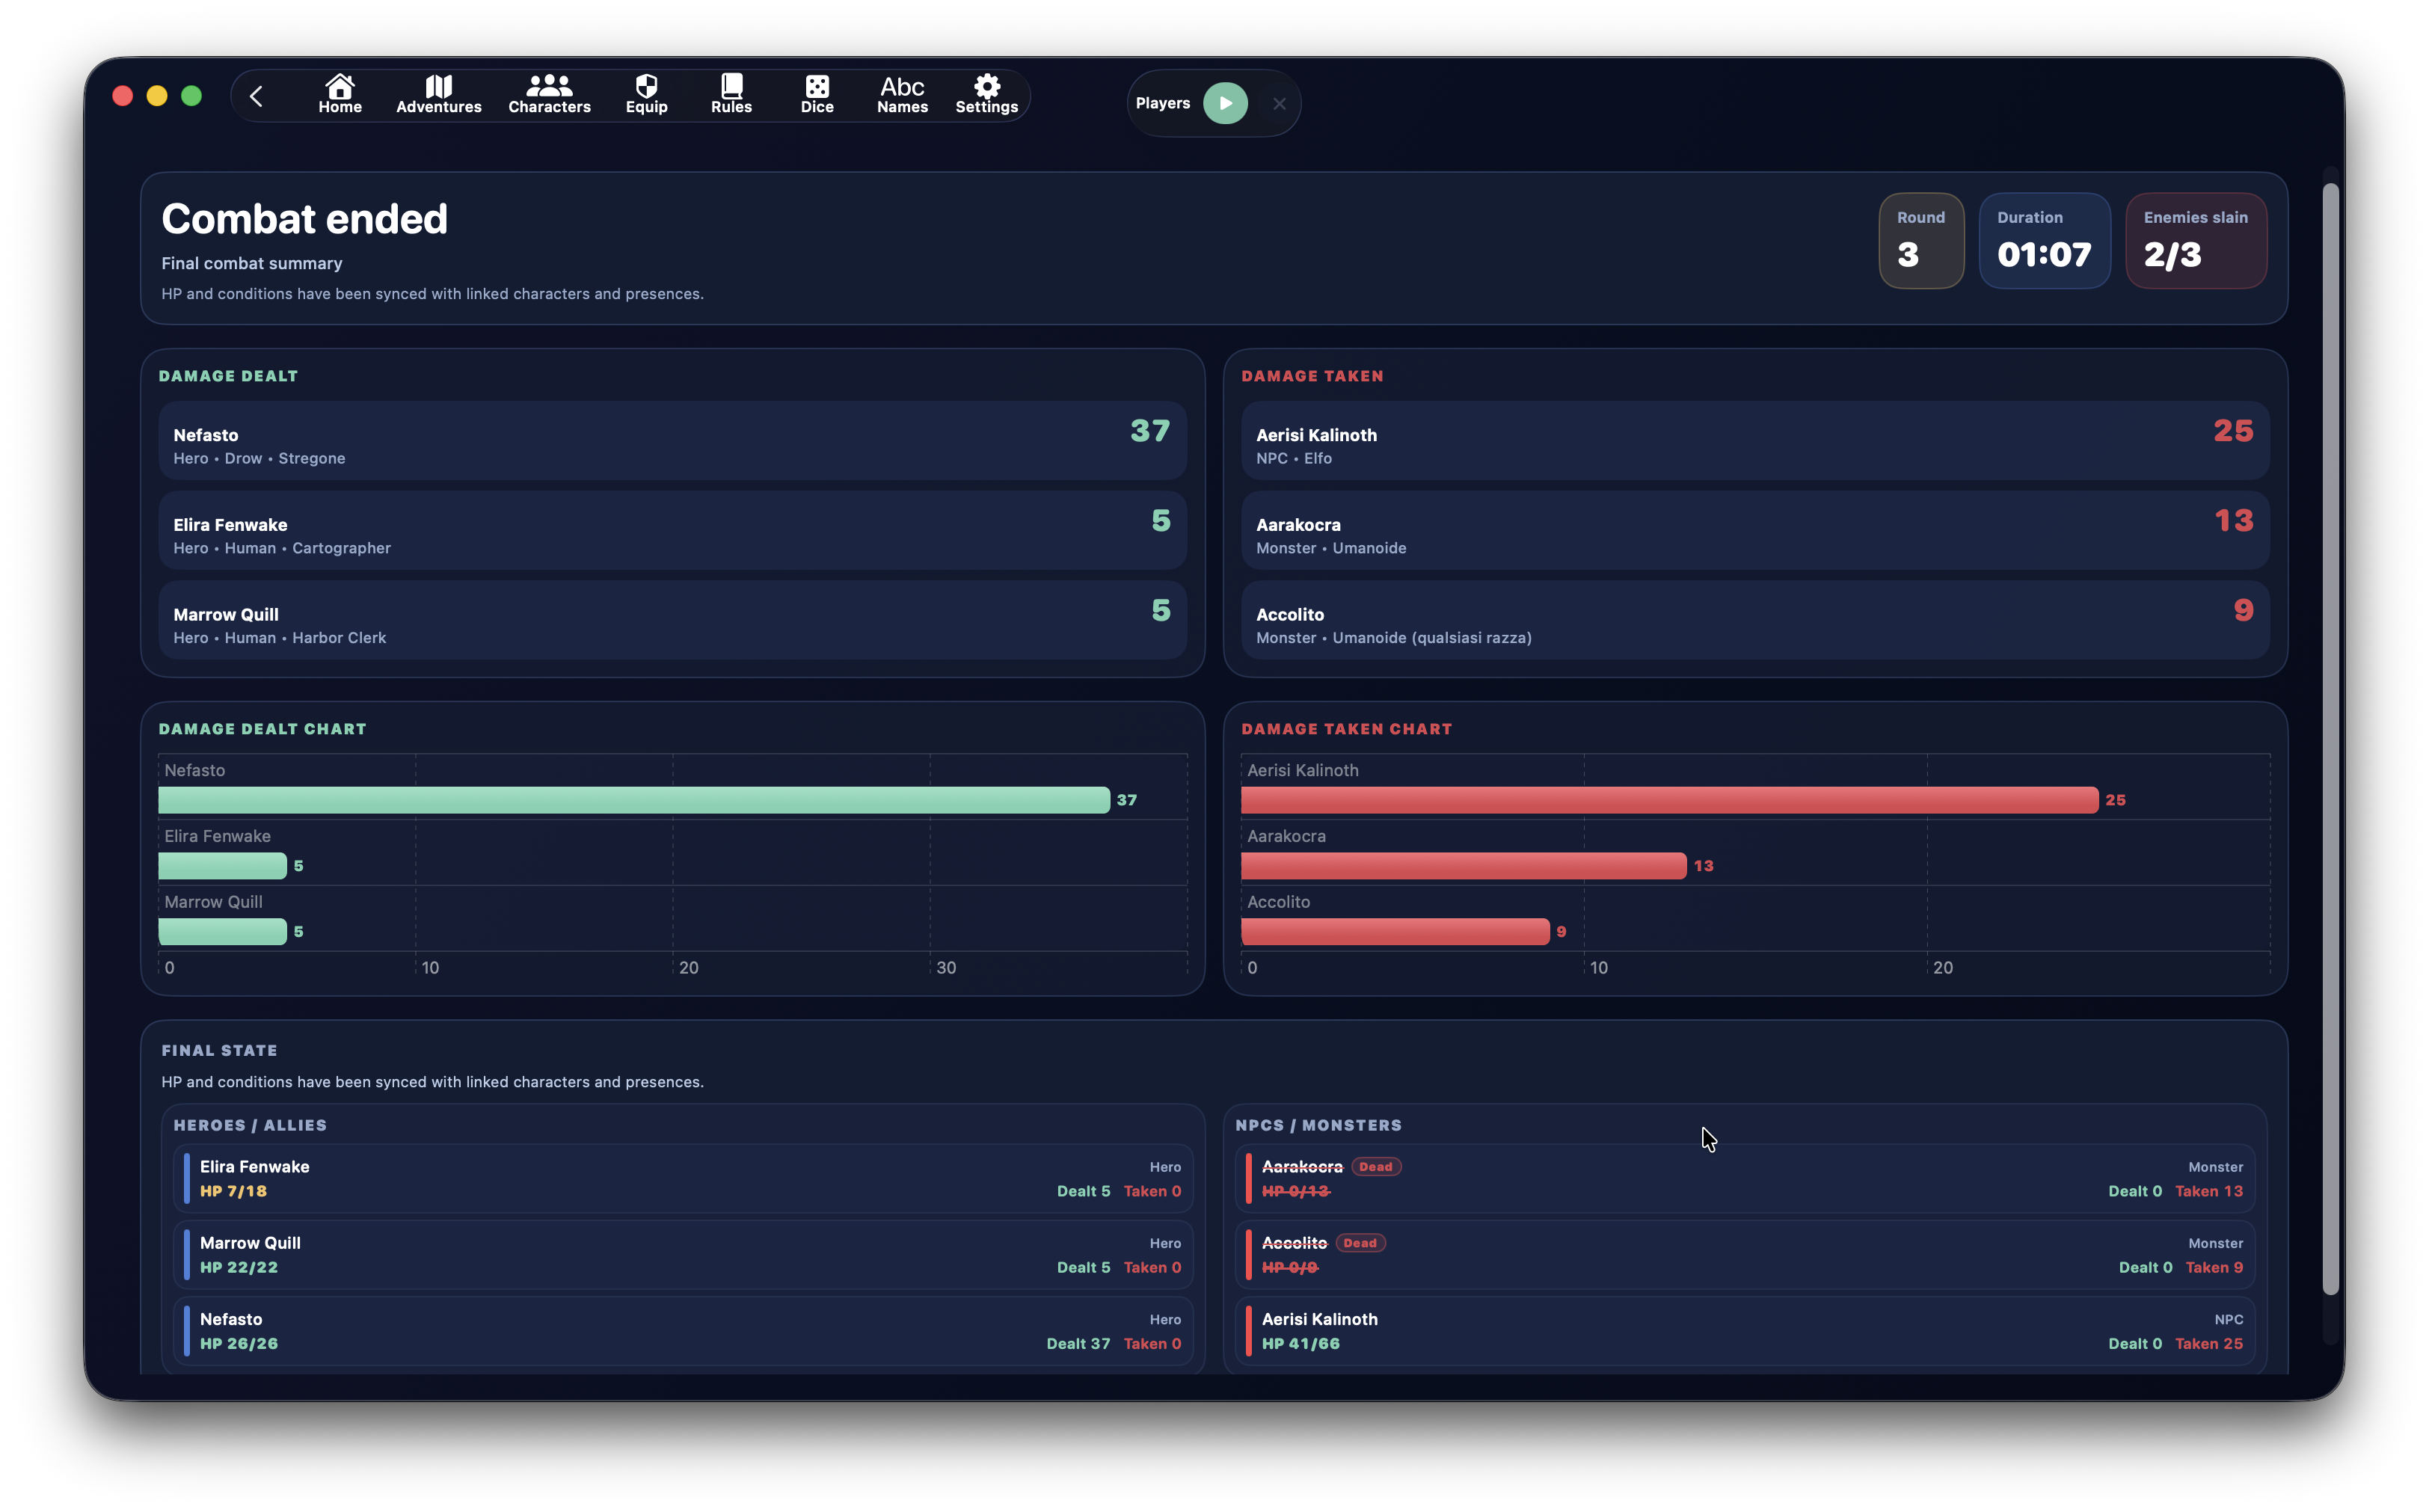Click the Dead badge next to Aarakocra

pos(1375,1167)
